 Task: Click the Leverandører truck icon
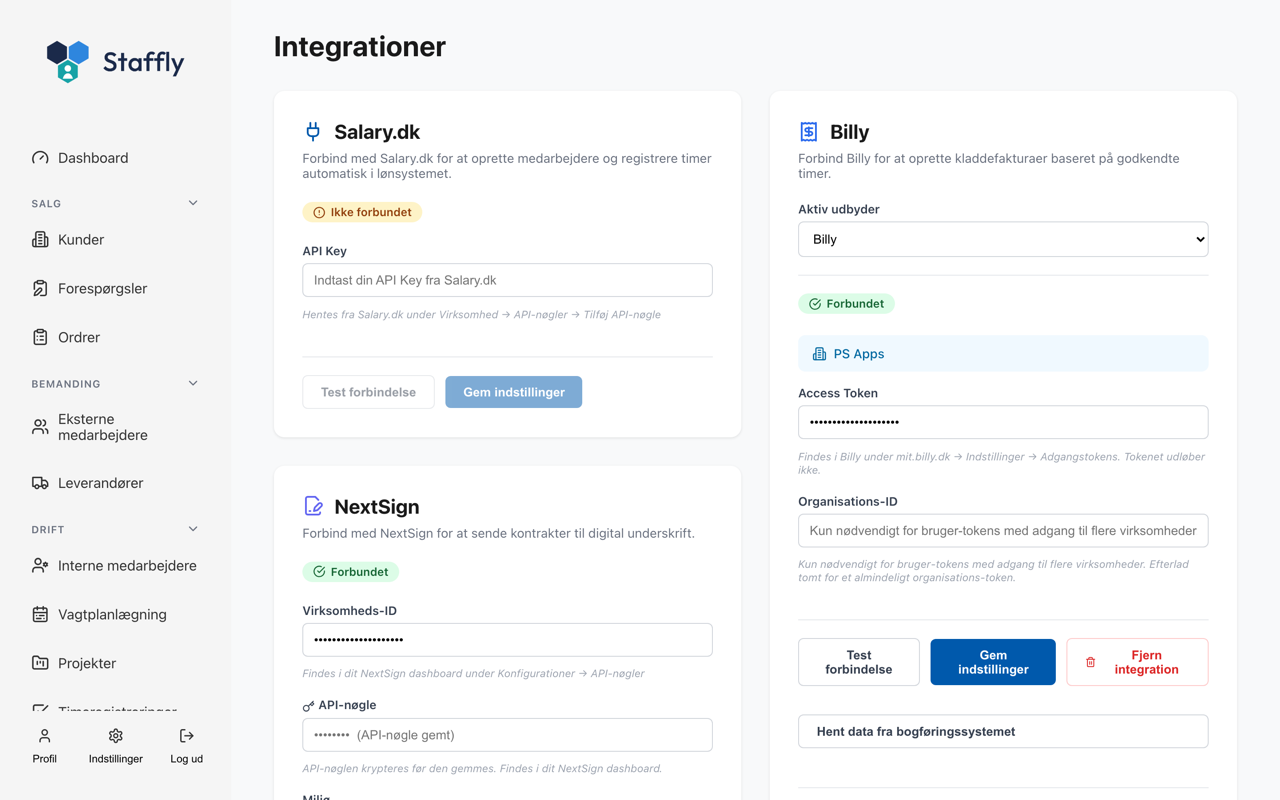coord(40,483)
